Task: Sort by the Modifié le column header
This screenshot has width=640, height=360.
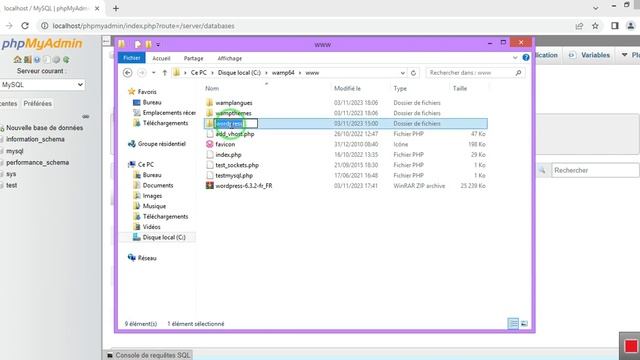Action: pos(347,89)
